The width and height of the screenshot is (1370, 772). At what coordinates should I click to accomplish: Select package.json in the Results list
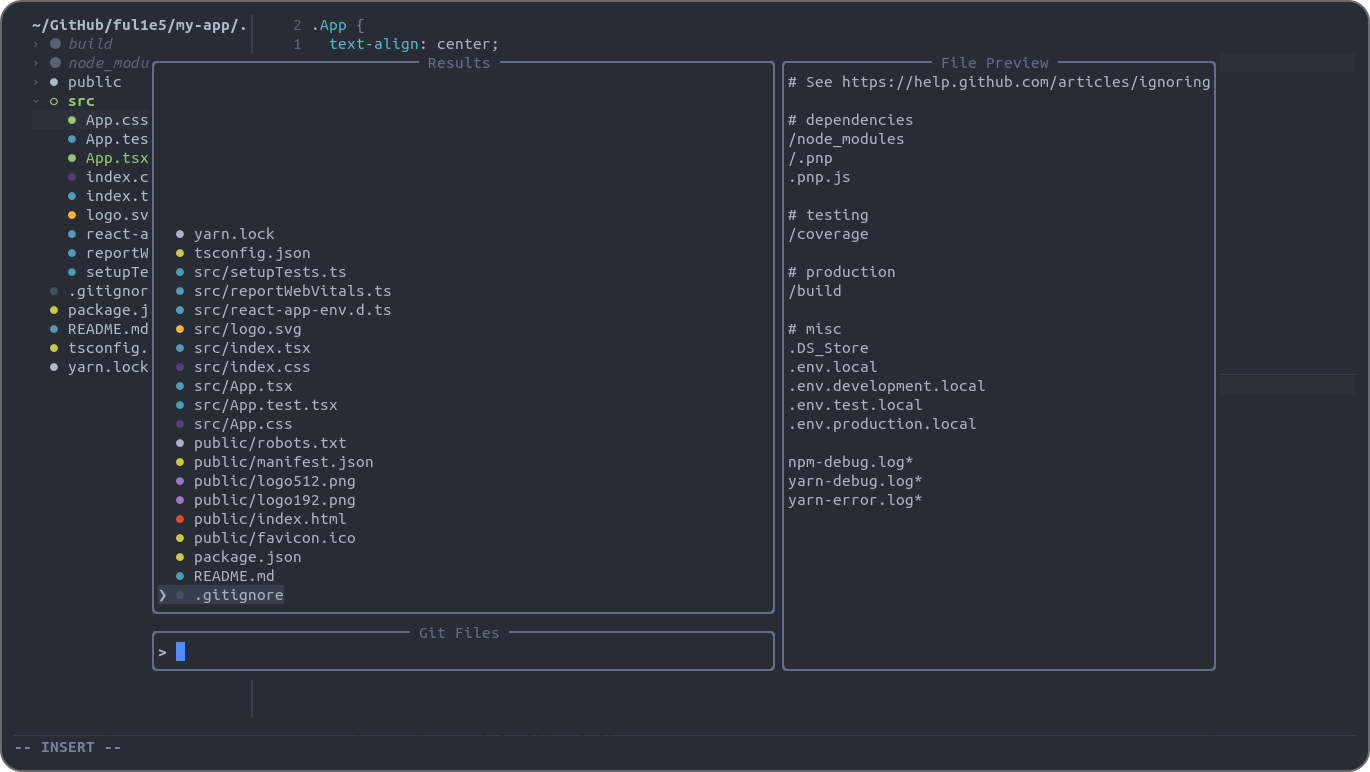[x=247, y=557]
